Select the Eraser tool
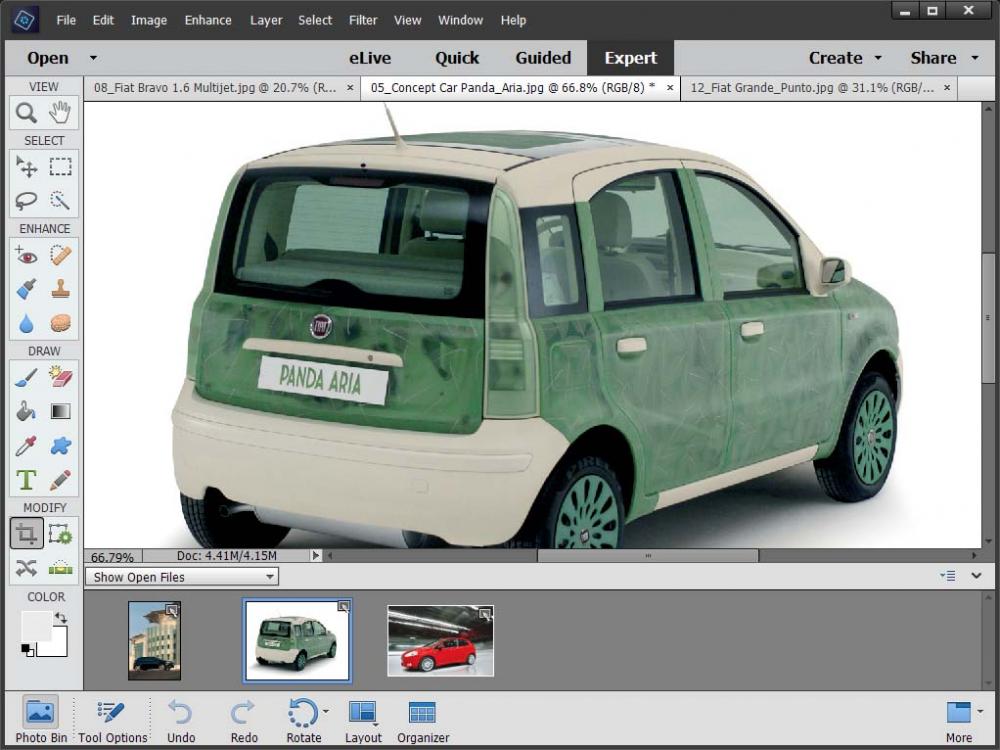This screenshot has height=750, width=1000. pos(61,378)
